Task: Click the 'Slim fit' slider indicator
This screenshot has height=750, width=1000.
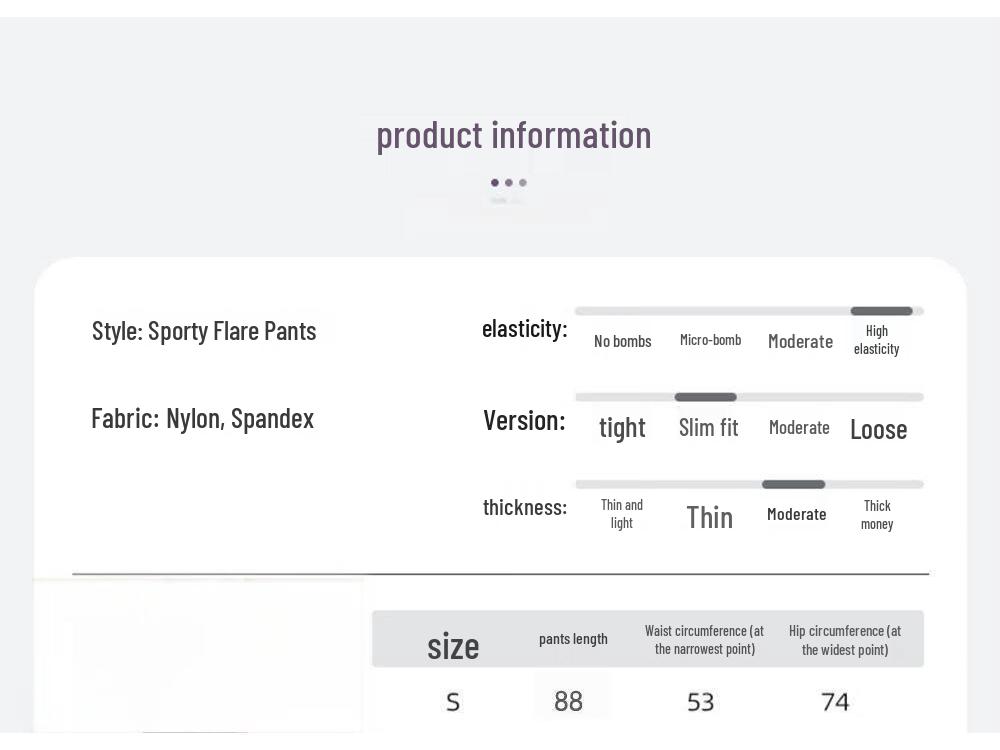Action: (705, 397)
